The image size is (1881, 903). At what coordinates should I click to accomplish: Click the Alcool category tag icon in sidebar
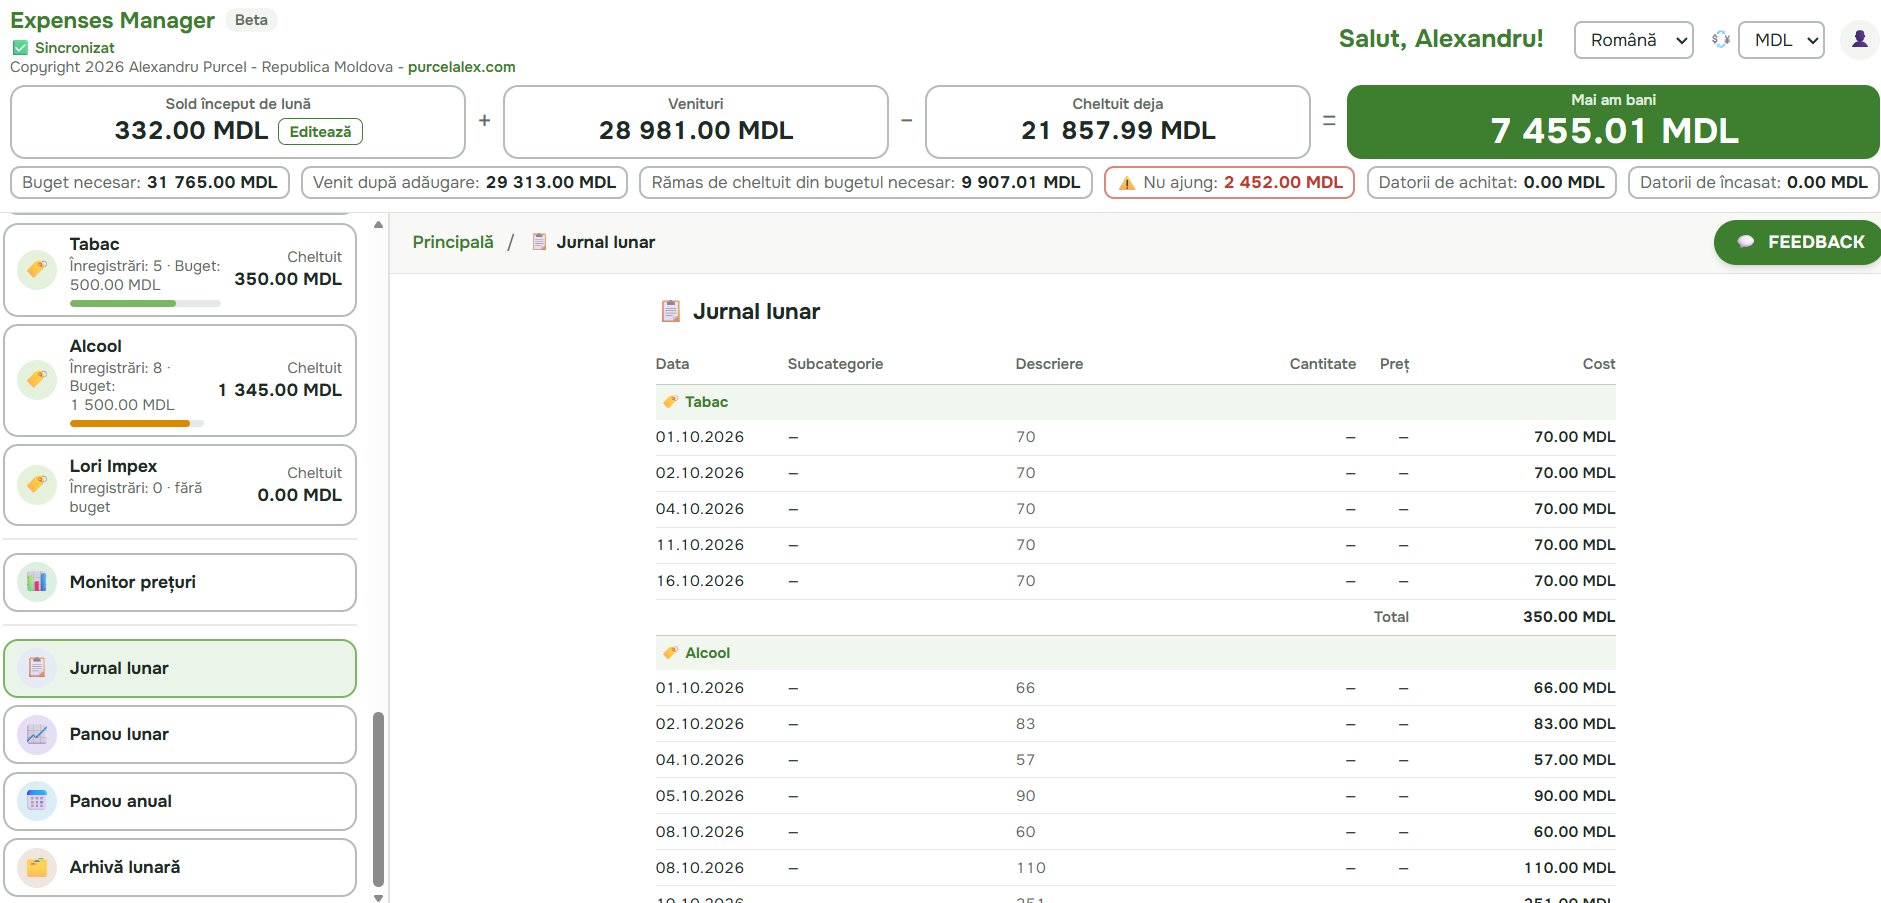(37, 380)
